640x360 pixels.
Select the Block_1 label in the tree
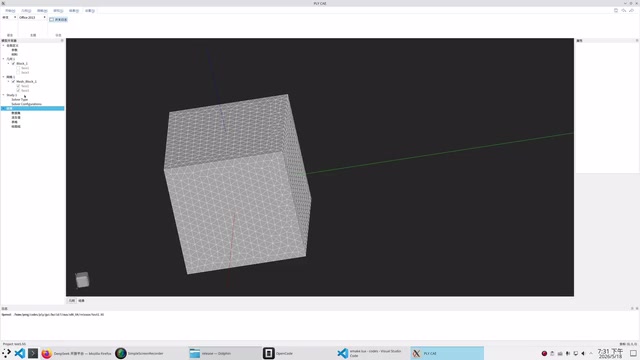point(22,64)
